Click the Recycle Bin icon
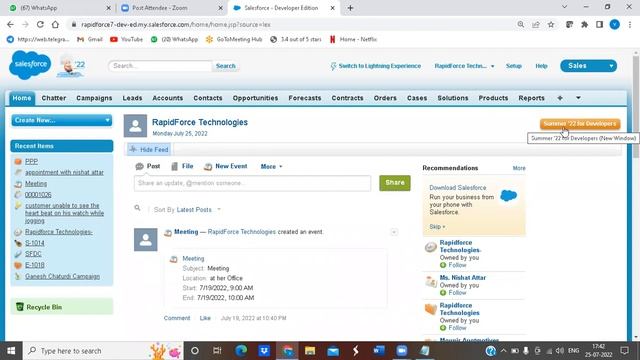Image resolution: width=640 pixels, height=360 pixels. pos(20,307)
